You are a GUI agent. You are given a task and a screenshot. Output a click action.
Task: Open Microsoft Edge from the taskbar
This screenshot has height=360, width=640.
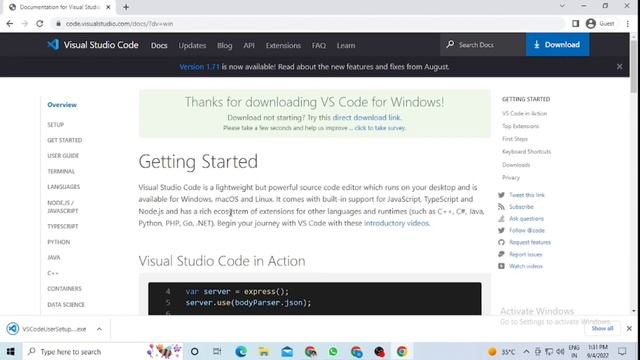(241, 351)
